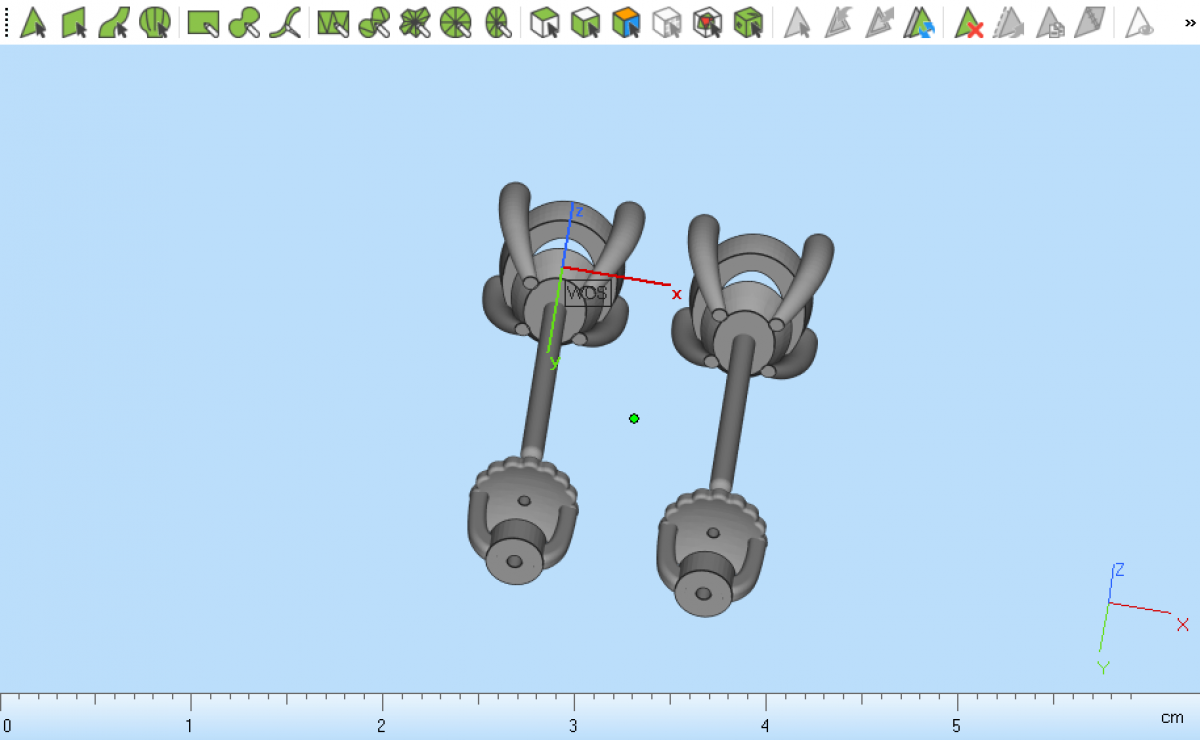Select the freeform blob brush marking tool
Screen dimensions: 1200x740
coord(243,22)
